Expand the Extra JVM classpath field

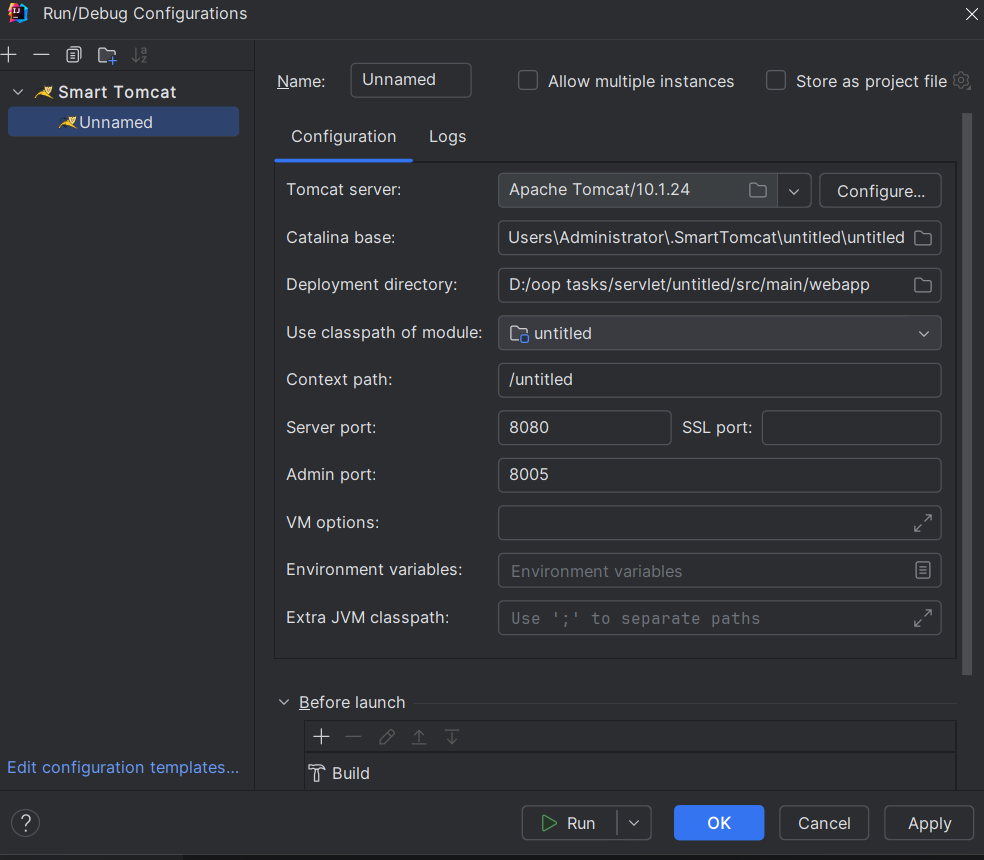coord(922,618)
